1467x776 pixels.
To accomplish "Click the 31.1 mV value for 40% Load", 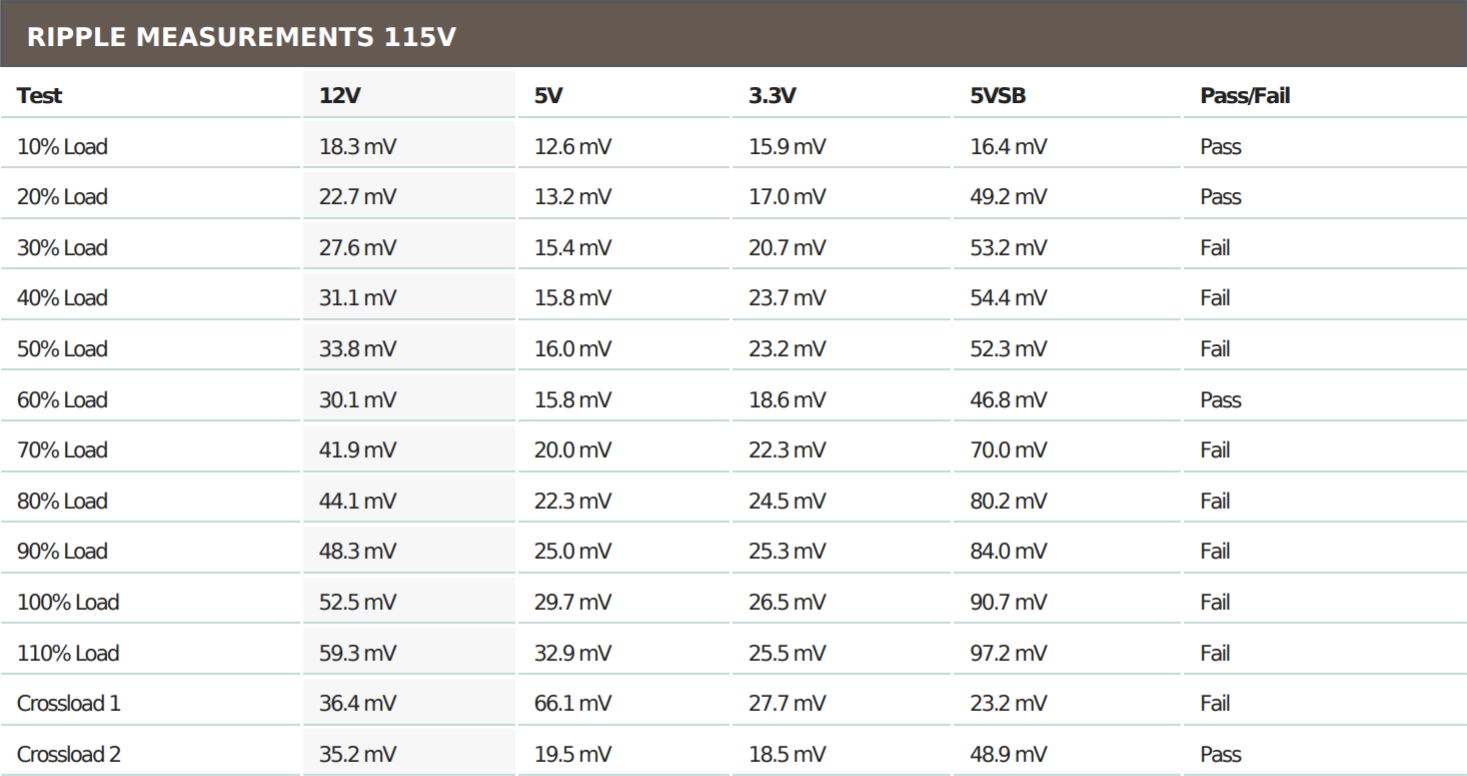I will coord(358,298).
